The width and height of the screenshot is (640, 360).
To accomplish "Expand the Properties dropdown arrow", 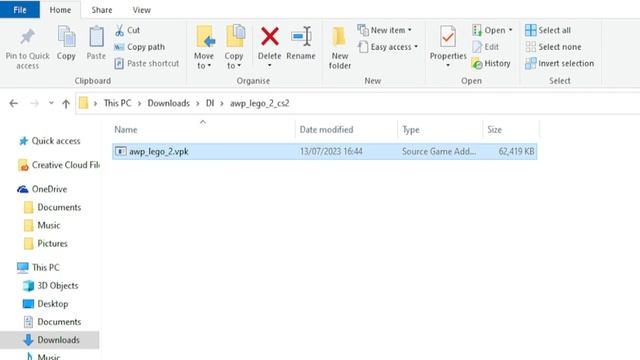I will coord(448,66).
